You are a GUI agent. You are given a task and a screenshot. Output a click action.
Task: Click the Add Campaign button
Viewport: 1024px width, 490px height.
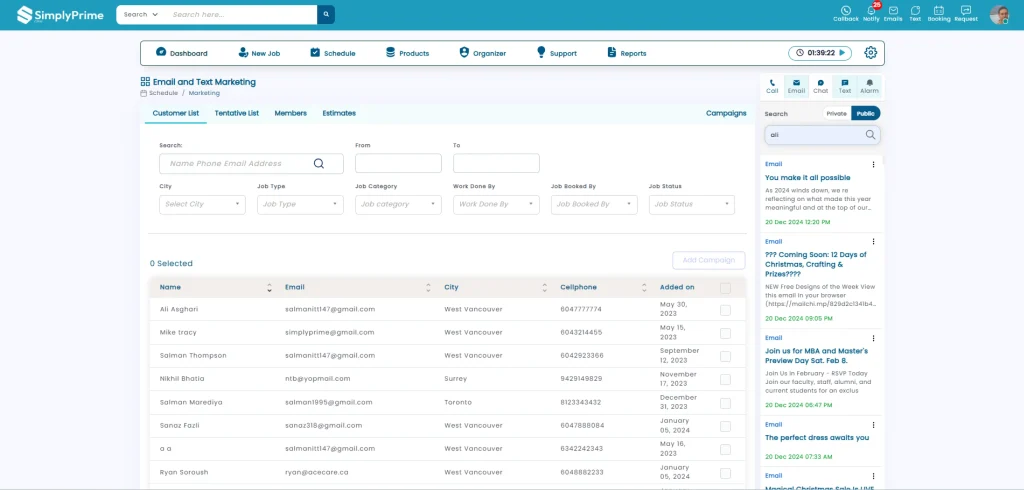click(x=709, y=260)
